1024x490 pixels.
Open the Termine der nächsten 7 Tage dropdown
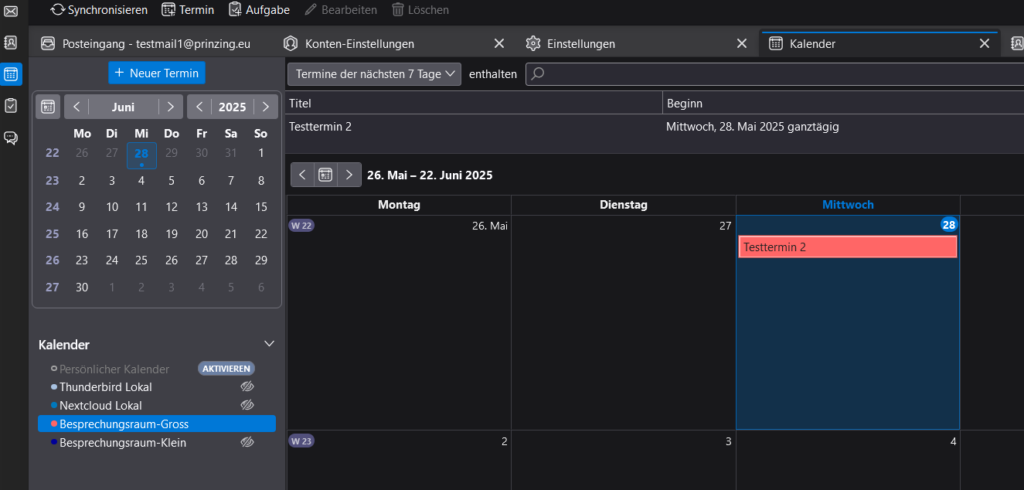(375, 74)
